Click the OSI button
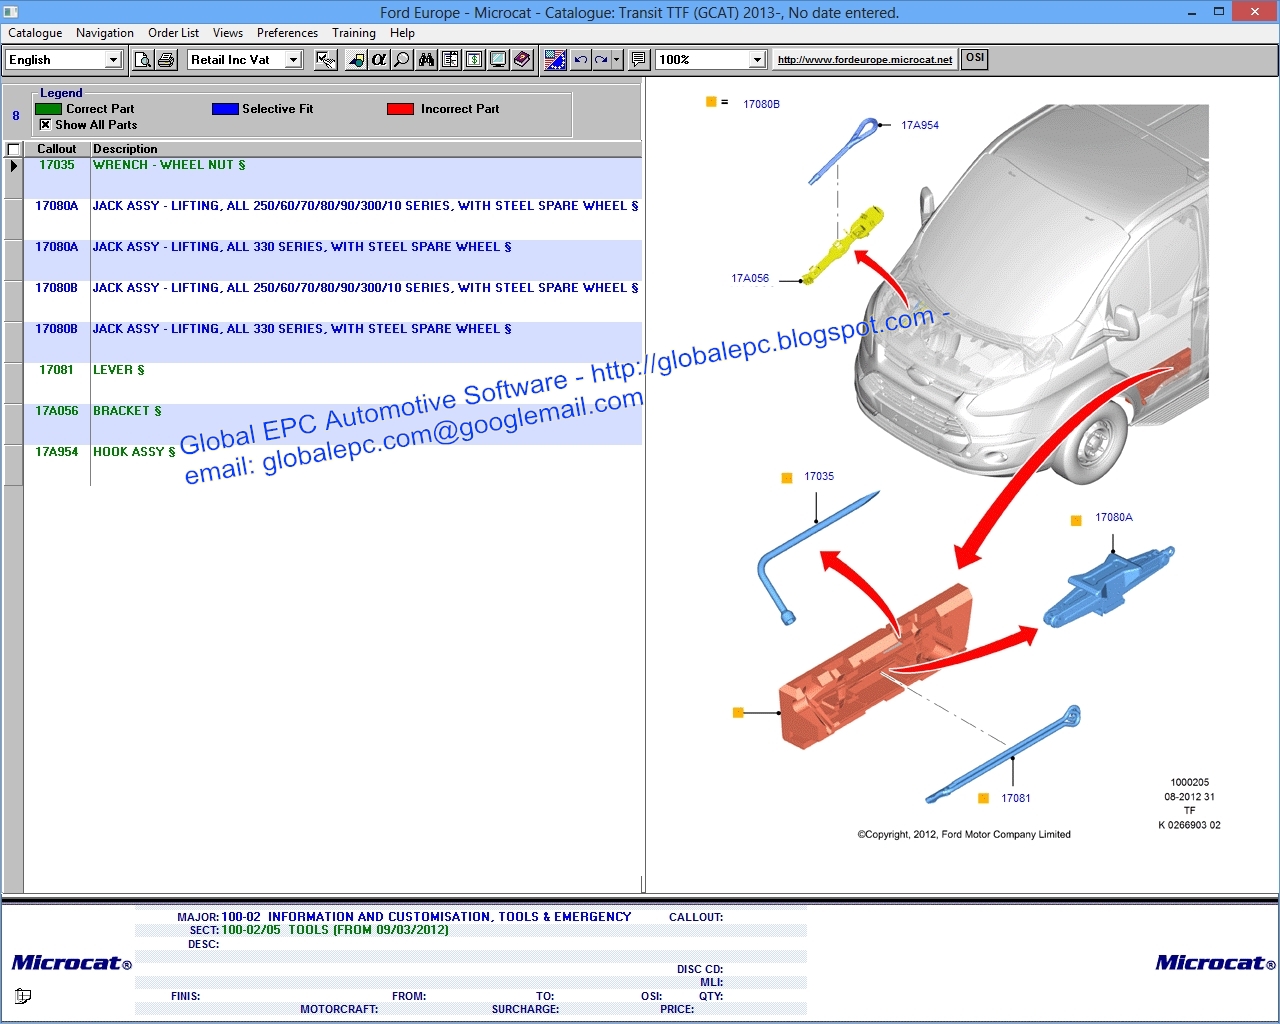This screenshot has height=1024, width=1280. click(x=973, y=58)
